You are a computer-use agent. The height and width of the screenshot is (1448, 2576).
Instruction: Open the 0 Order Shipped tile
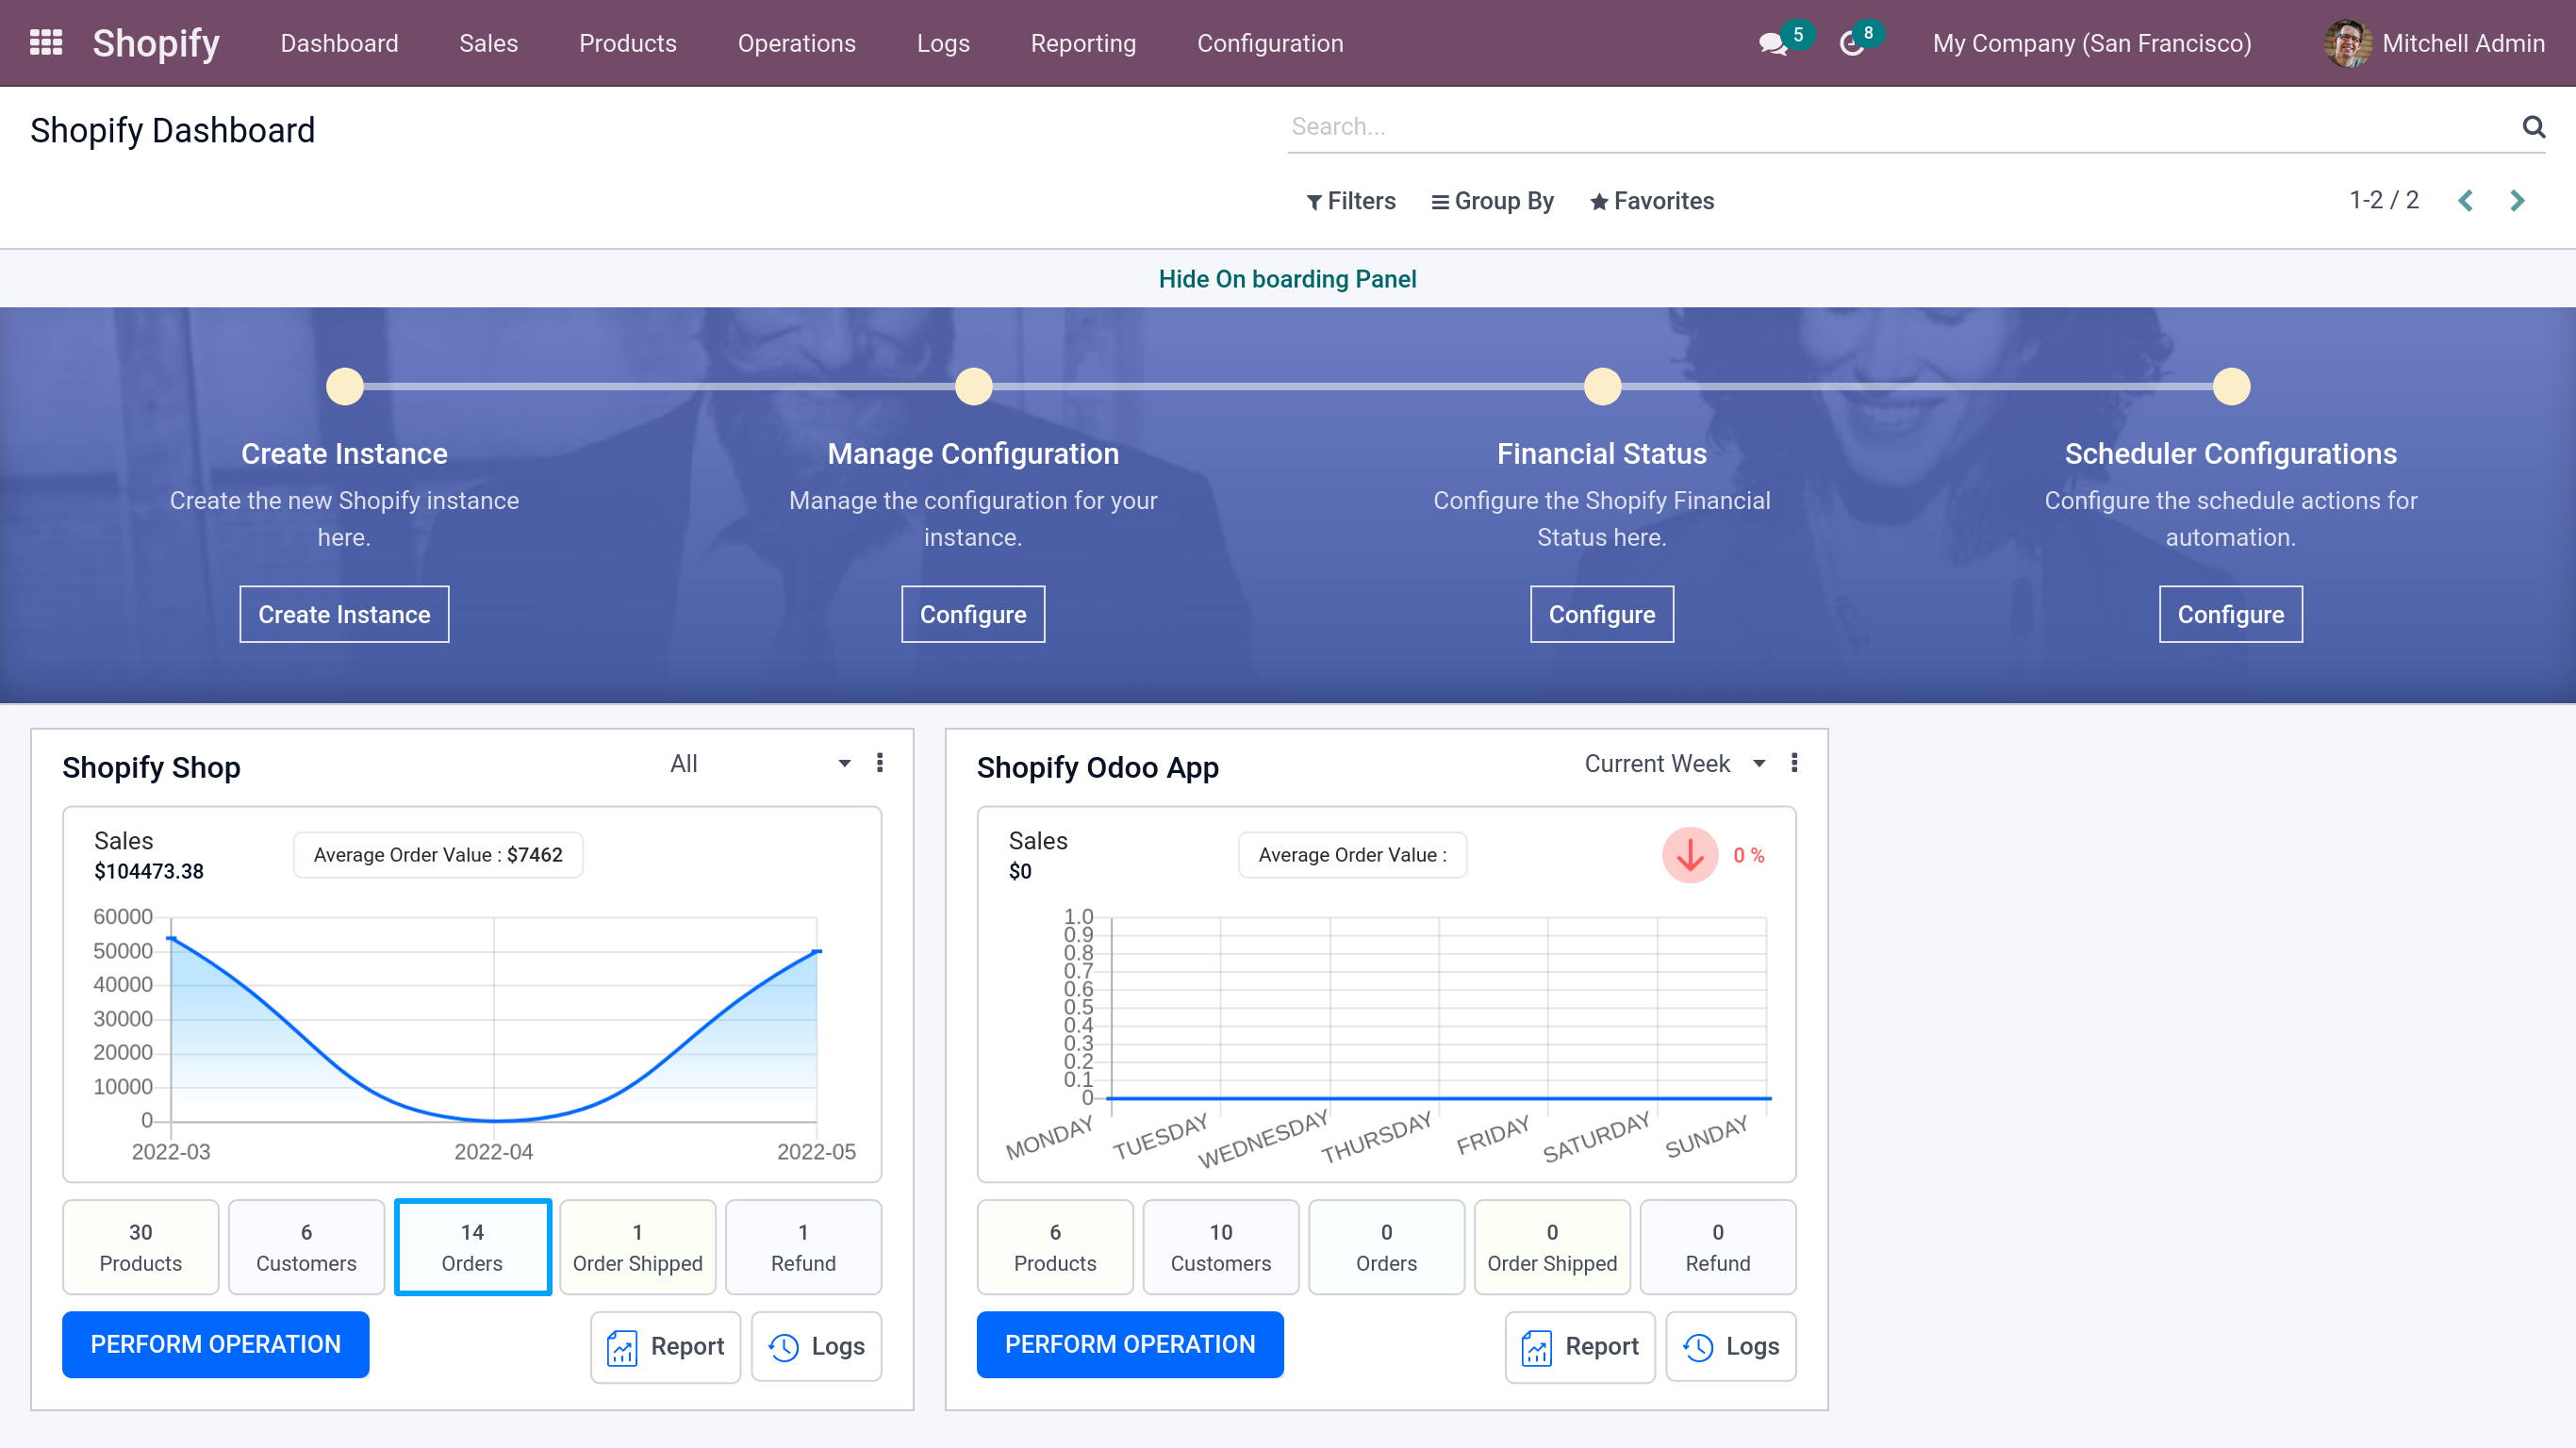[1552, 1247]
